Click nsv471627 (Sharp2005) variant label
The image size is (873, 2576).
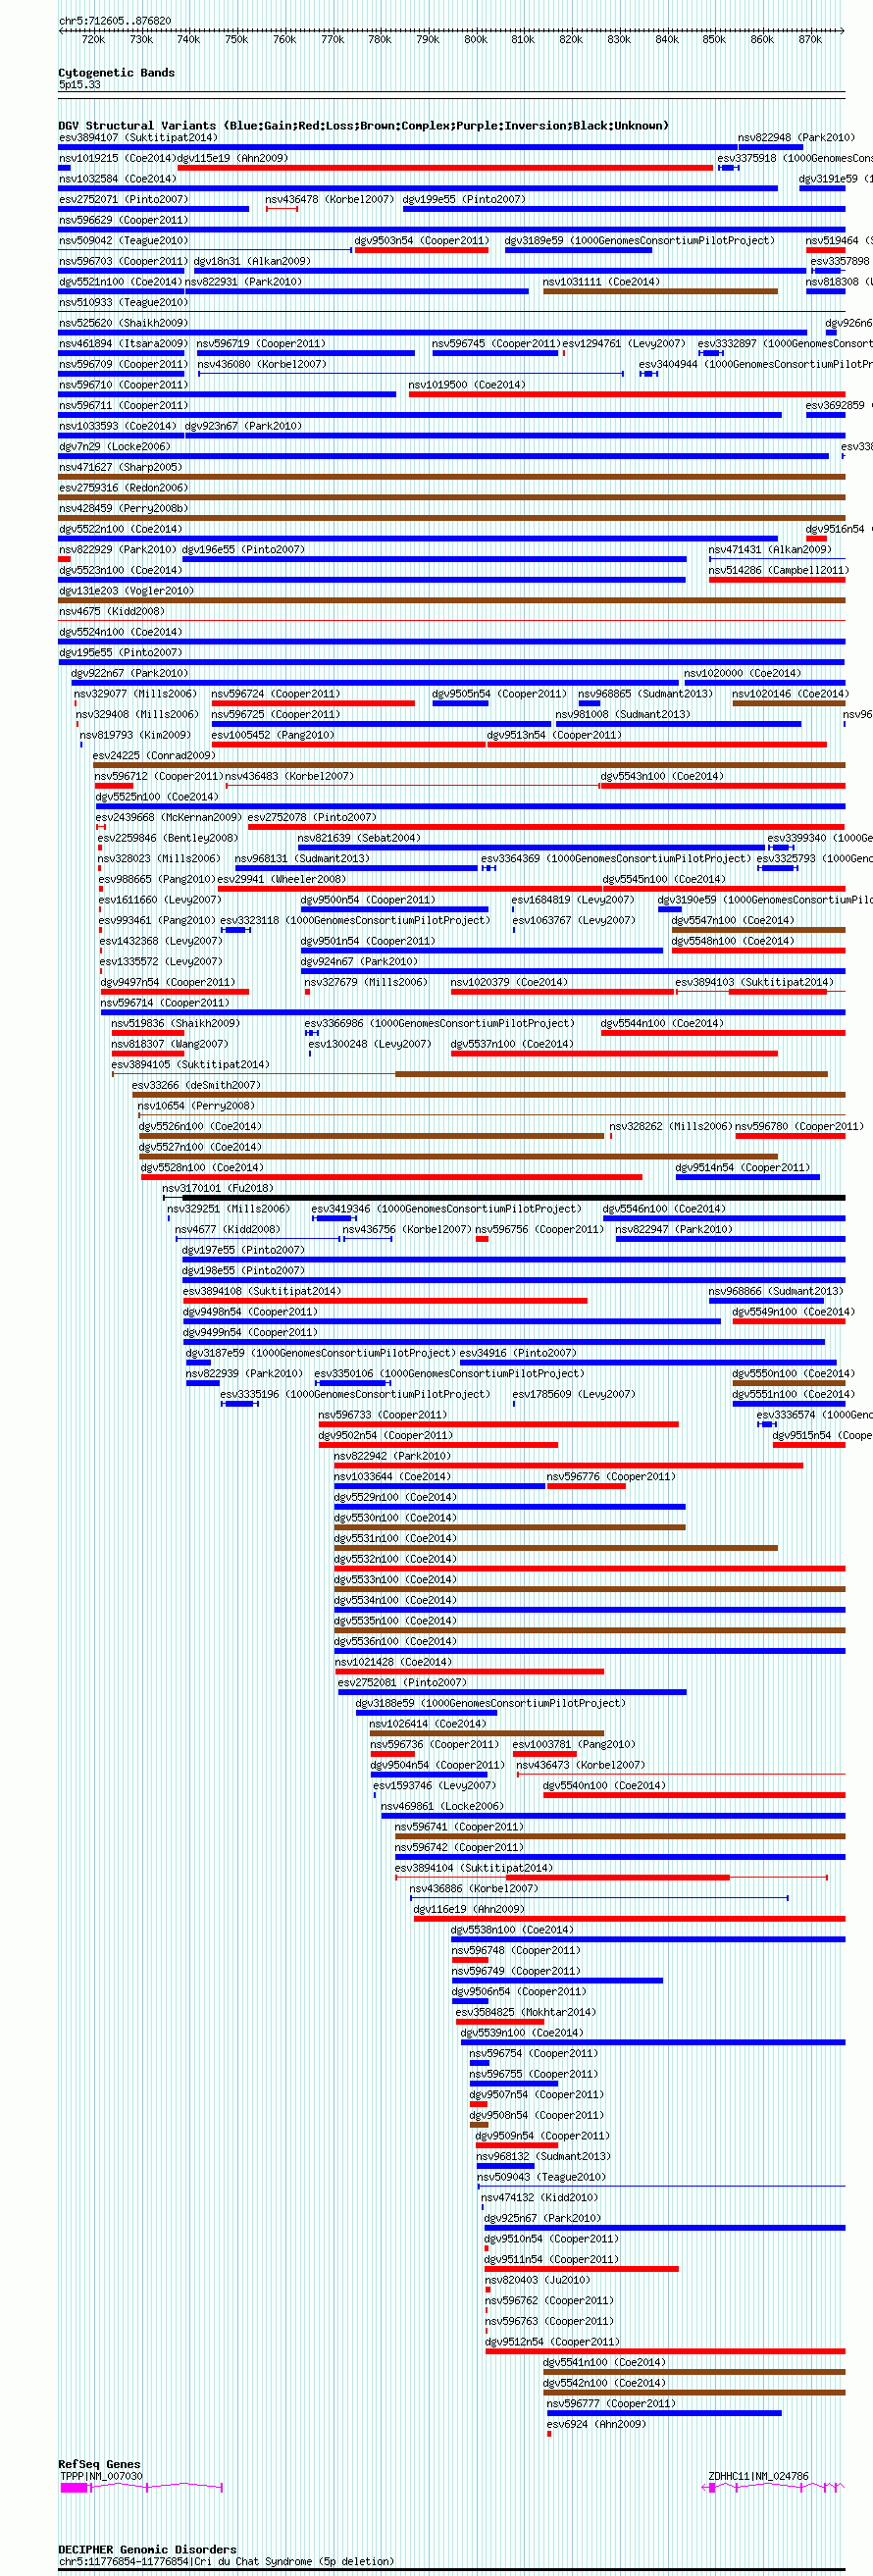120,467
